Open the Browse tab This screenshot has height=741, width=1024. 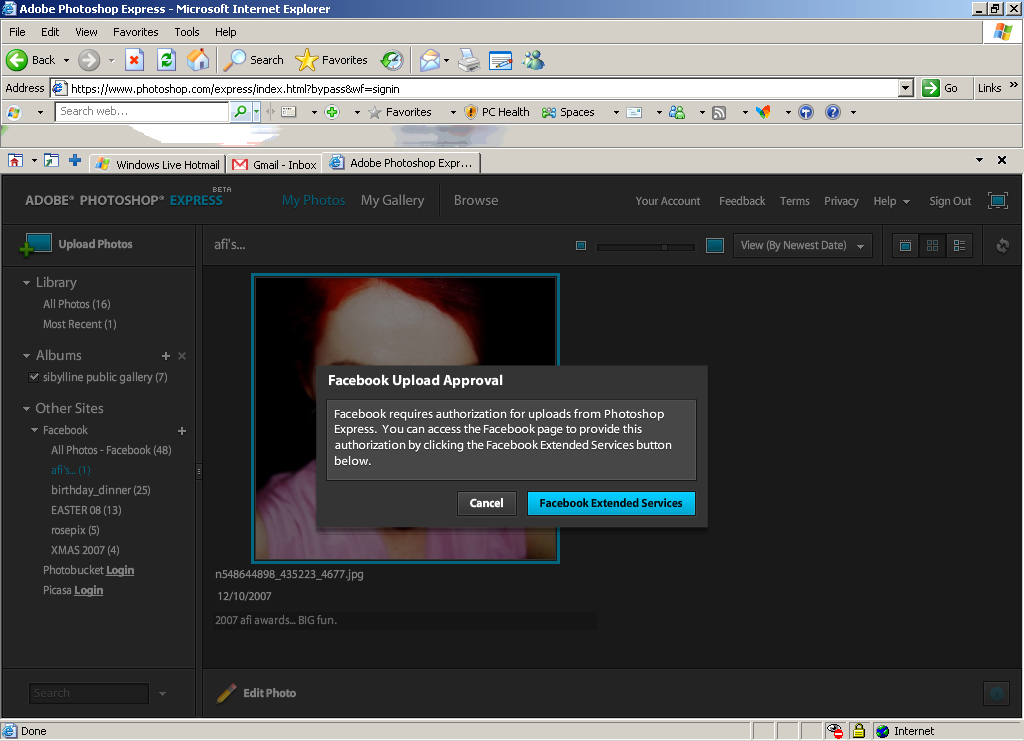(476, 200)
